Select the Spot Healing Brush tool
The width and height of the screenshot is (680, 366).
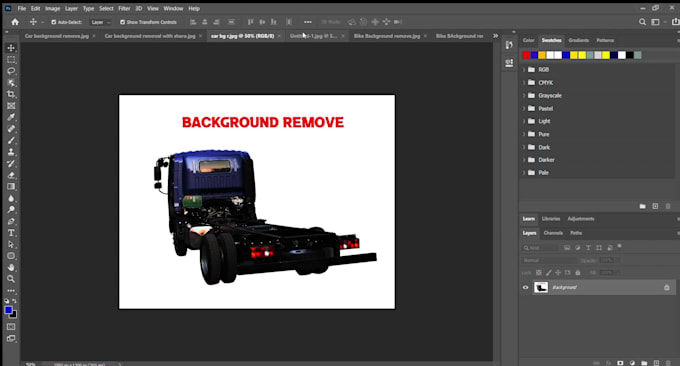pos(11,129)
